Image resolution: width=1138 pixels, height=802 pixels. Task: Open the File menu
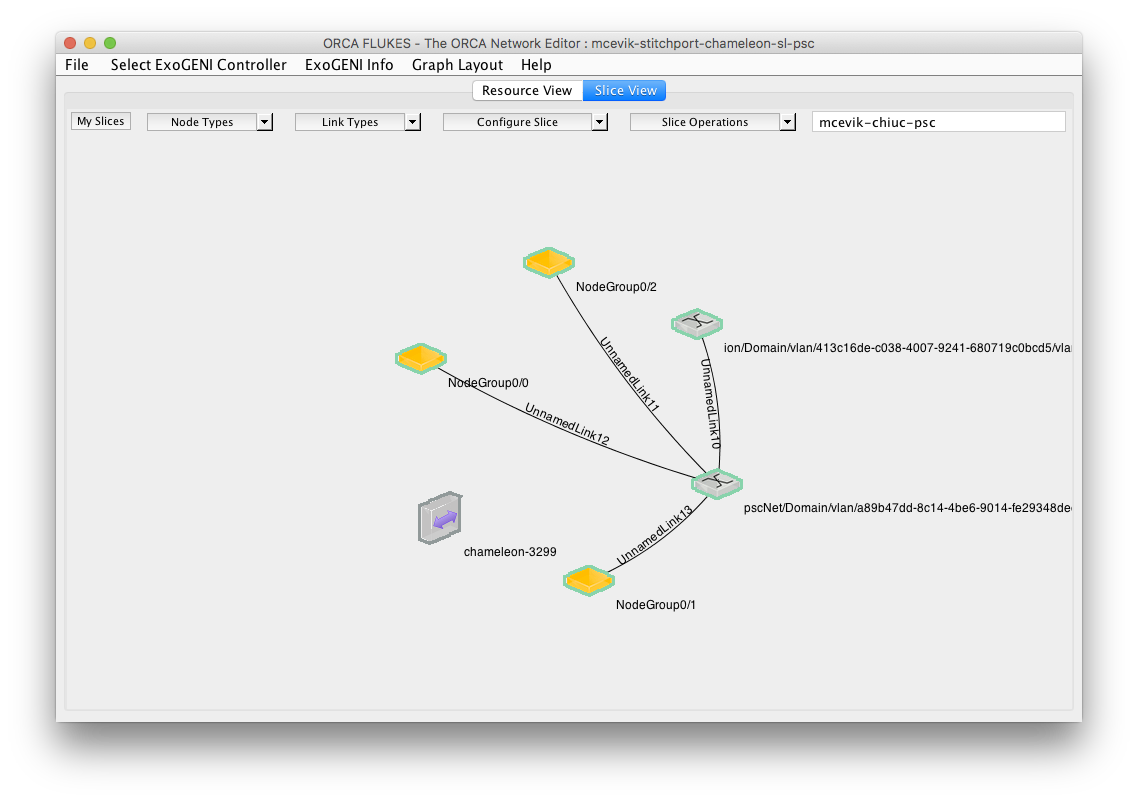coord(77,65)
